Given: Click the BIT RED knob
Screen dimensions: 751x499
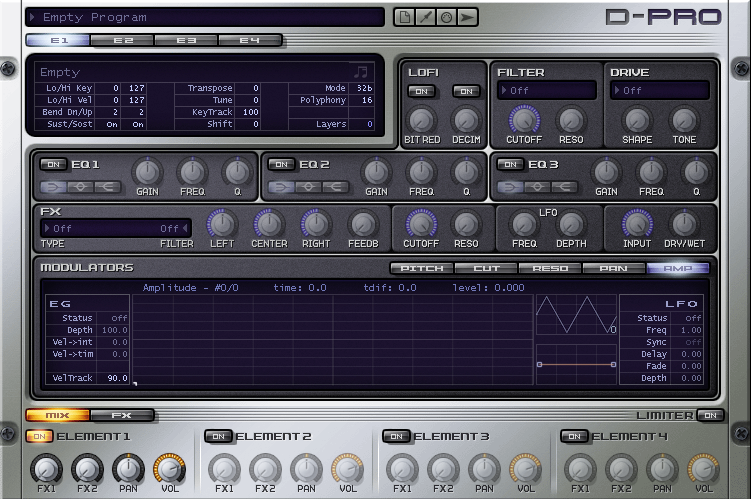Looking at the screenshot, I should (x=421, y=120).
